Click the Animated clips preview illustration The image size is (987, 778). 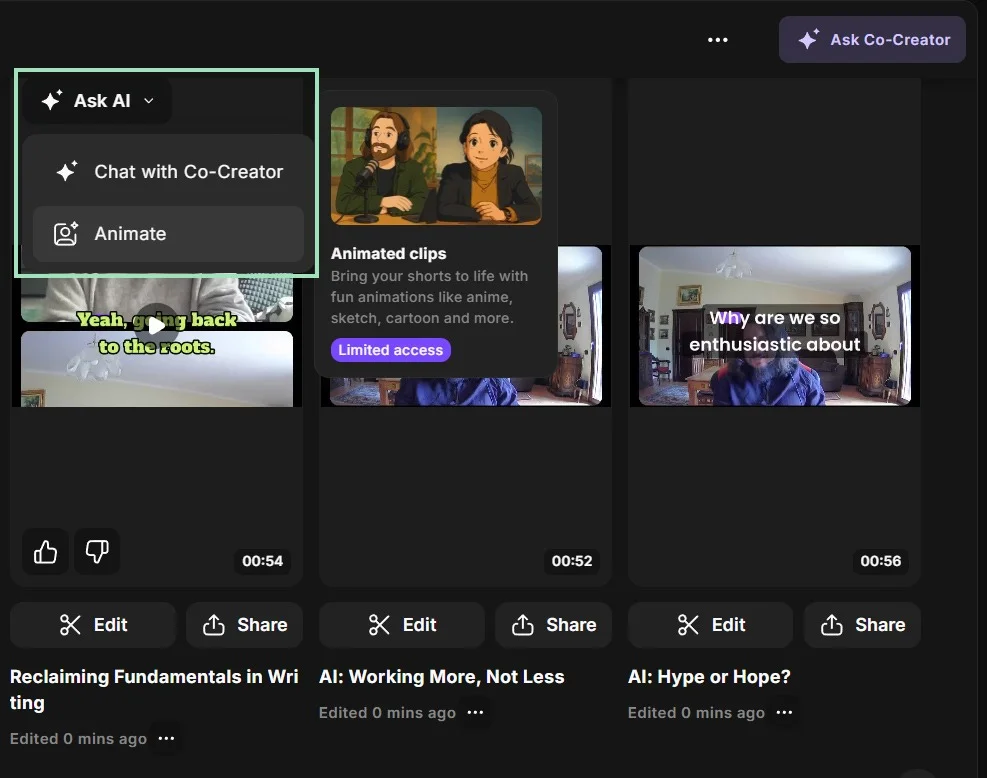(436, 166)
